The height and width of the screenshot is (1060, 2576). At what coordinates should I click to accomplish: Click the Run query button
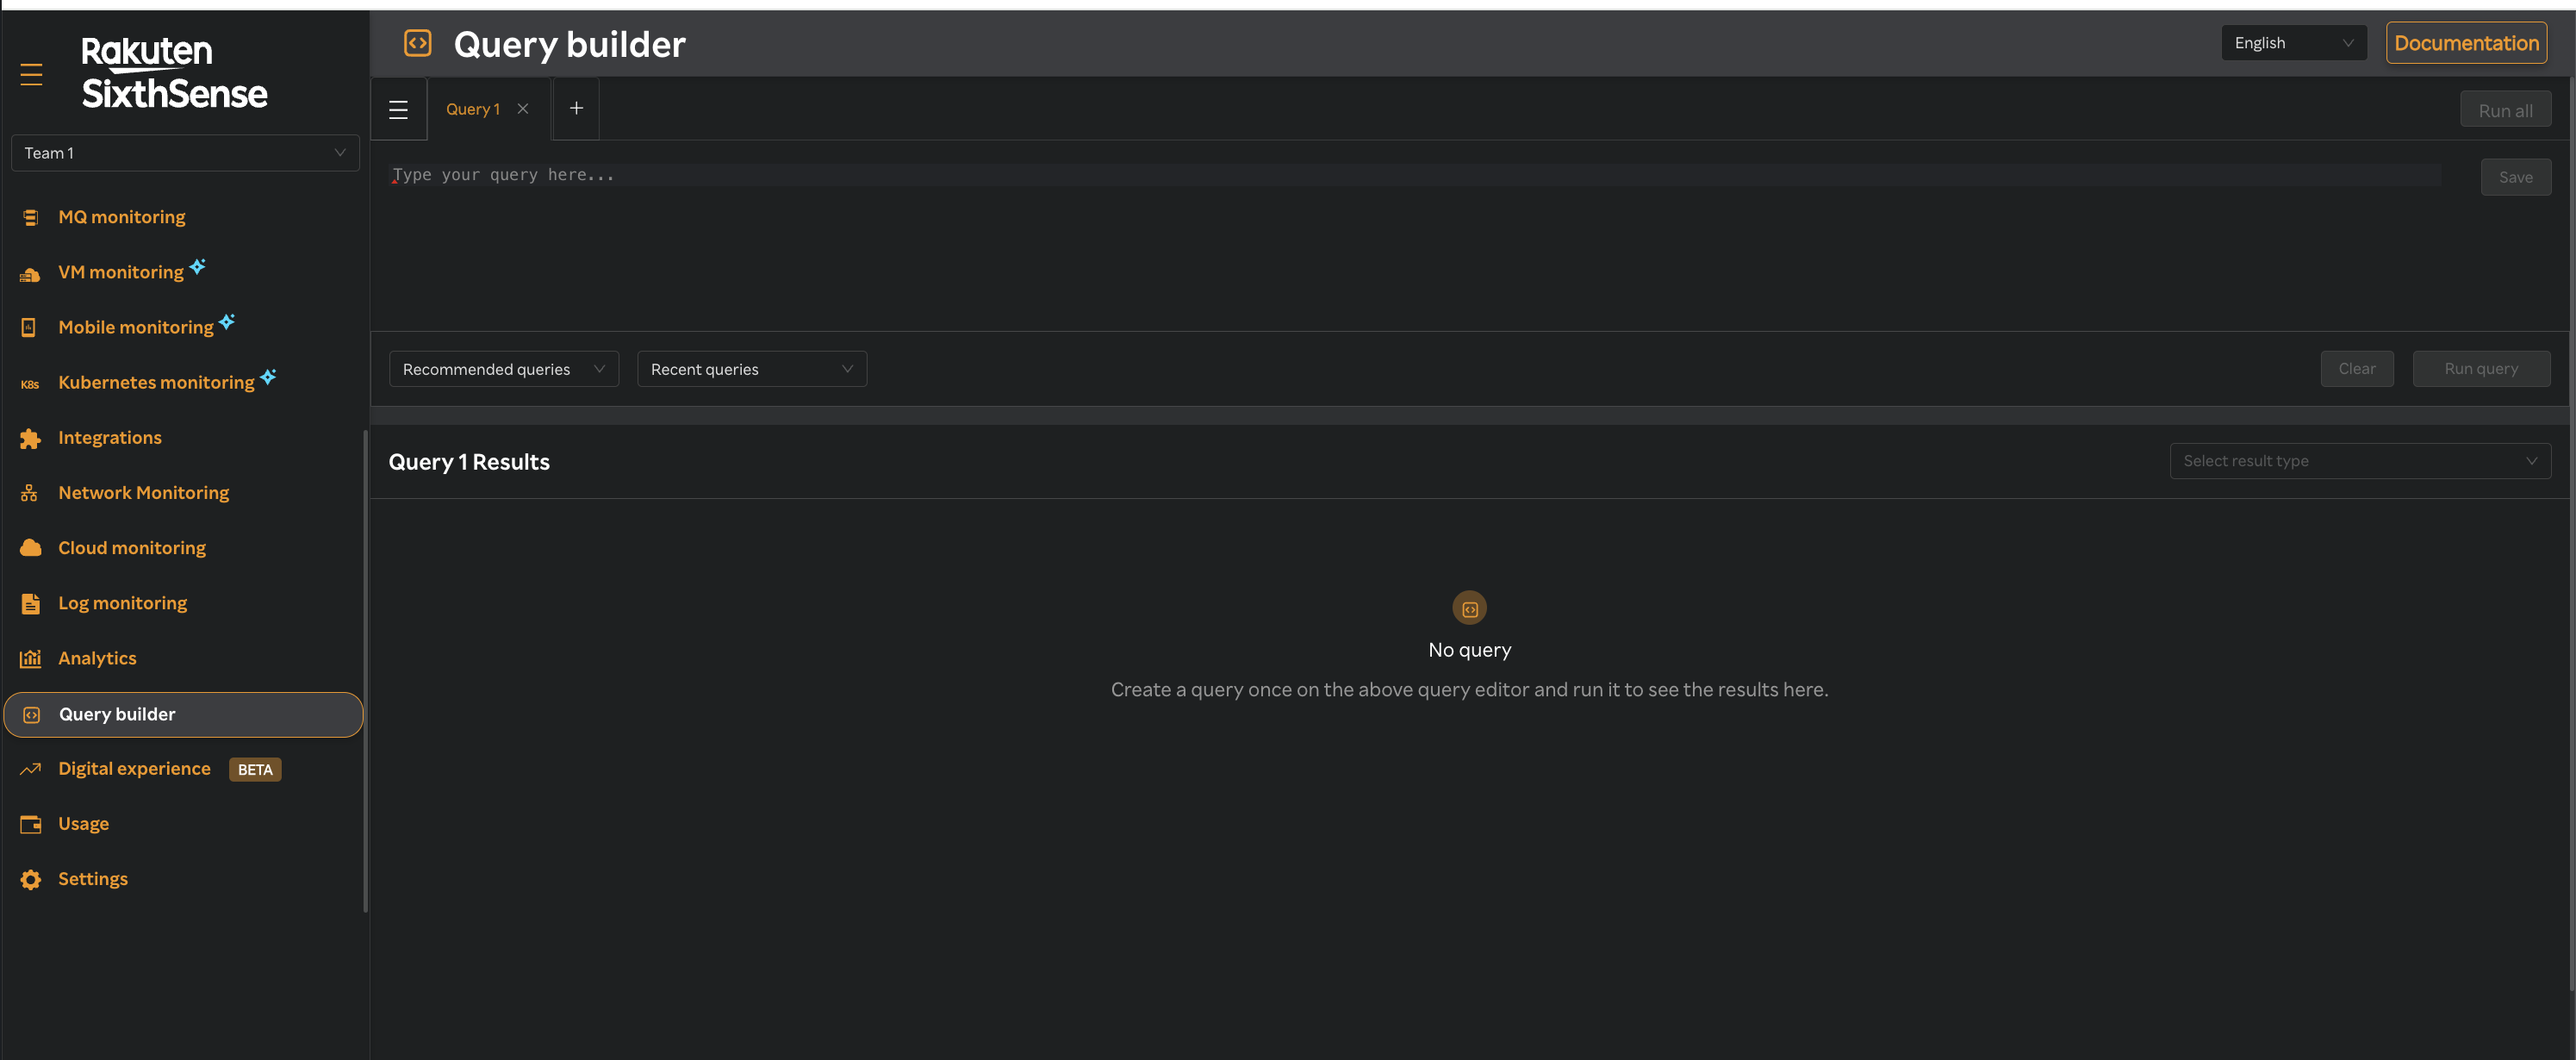tap(2481, 368)
